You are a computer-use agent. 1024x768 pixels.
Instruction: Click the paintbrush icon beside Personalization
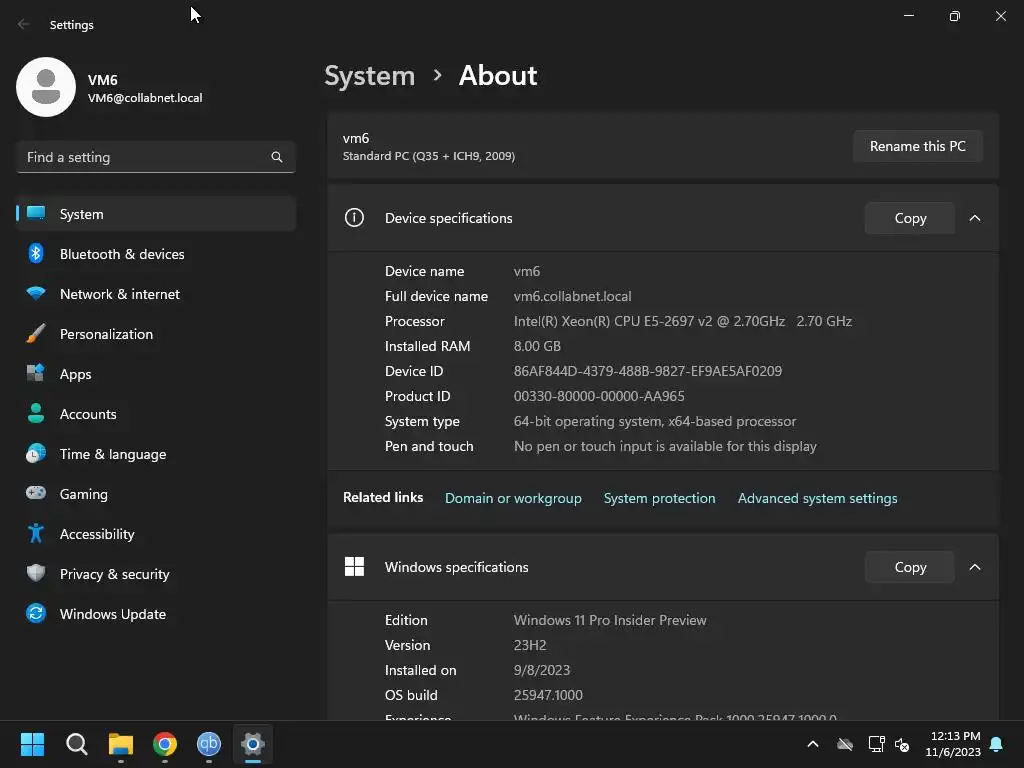click(x=36, y=333)
